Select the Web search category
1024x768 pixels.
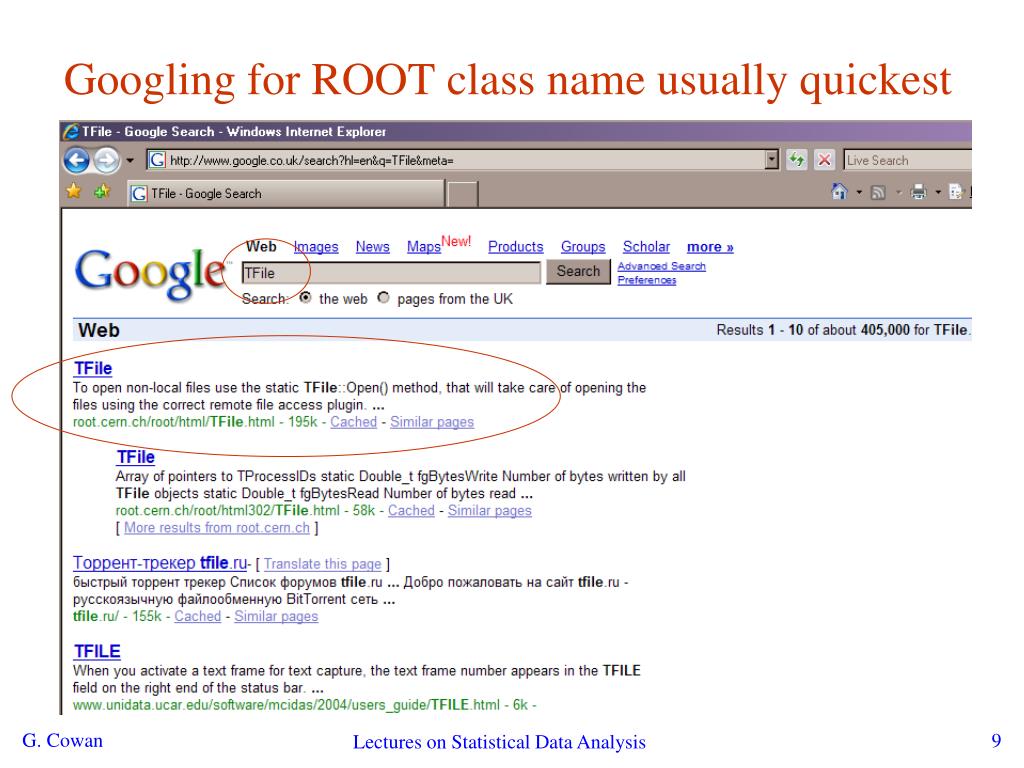(x=261, y=246)
